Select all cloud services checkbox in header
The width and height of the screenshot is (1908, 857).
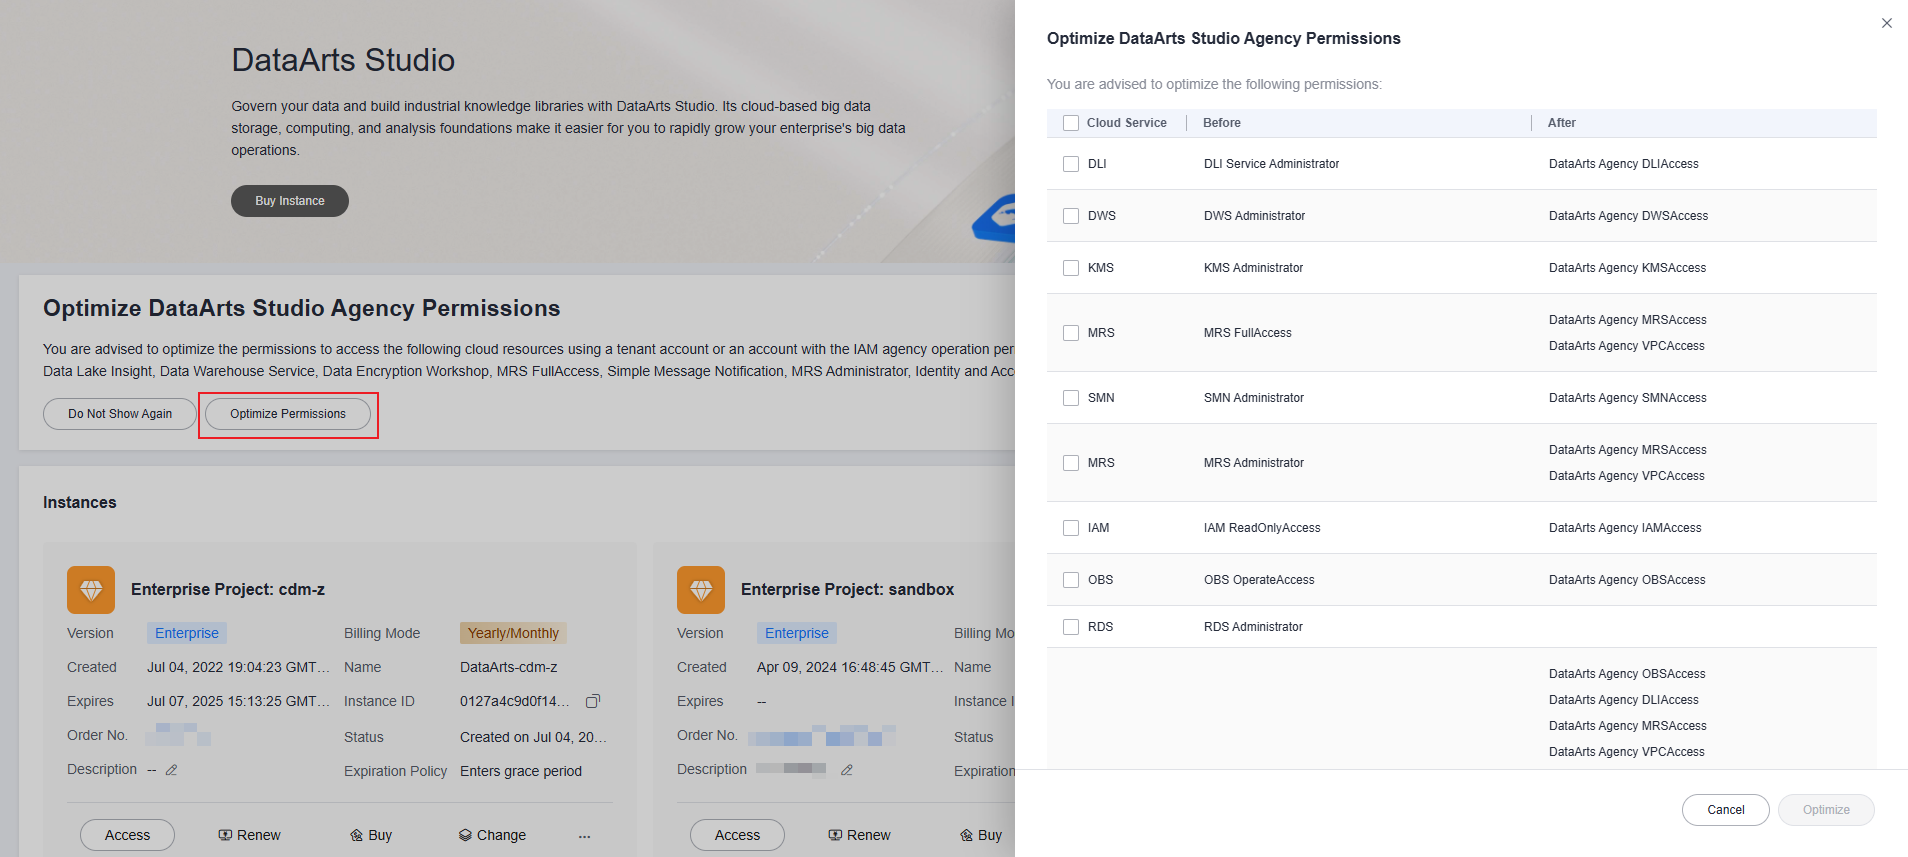pos(1071,123)
